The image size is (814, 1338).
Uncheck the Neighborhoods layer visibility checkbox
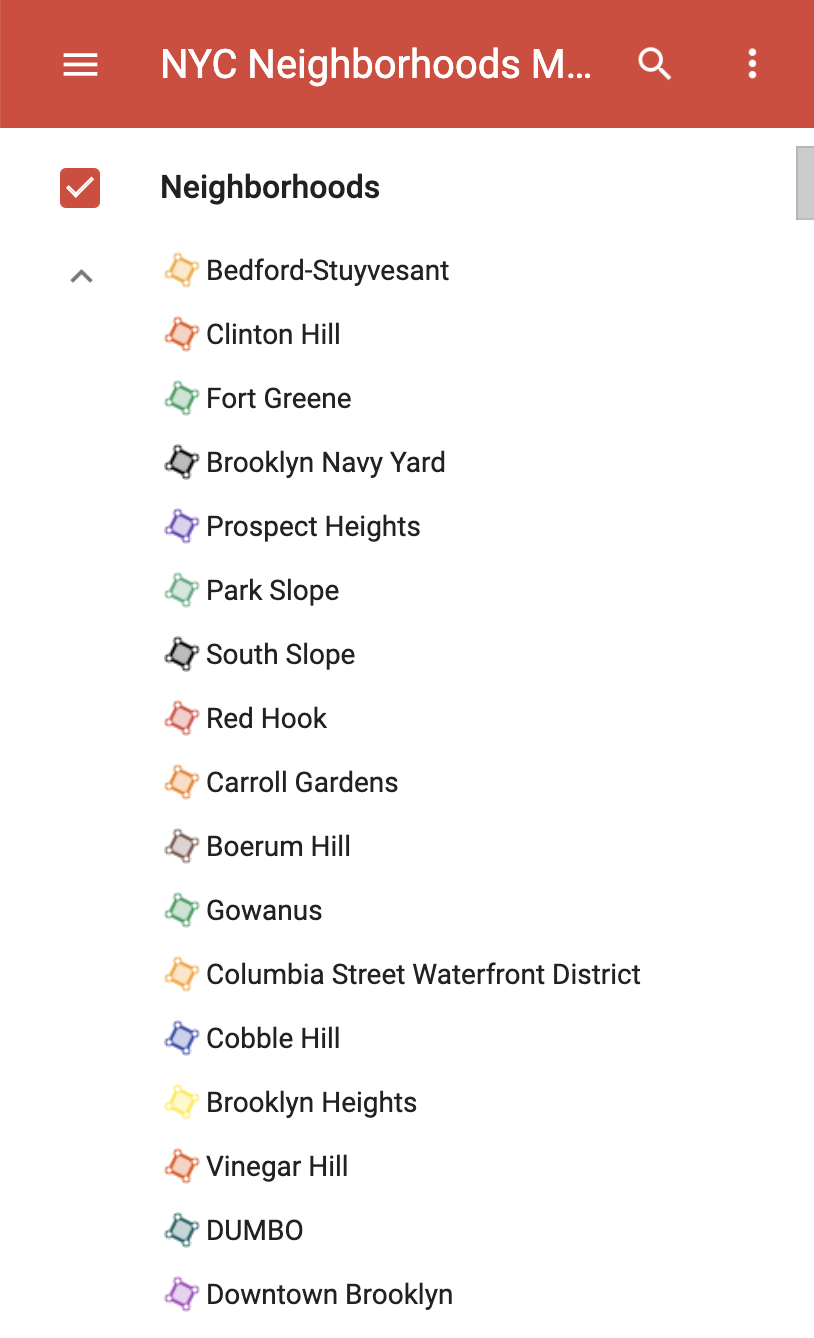click(80, 188)
